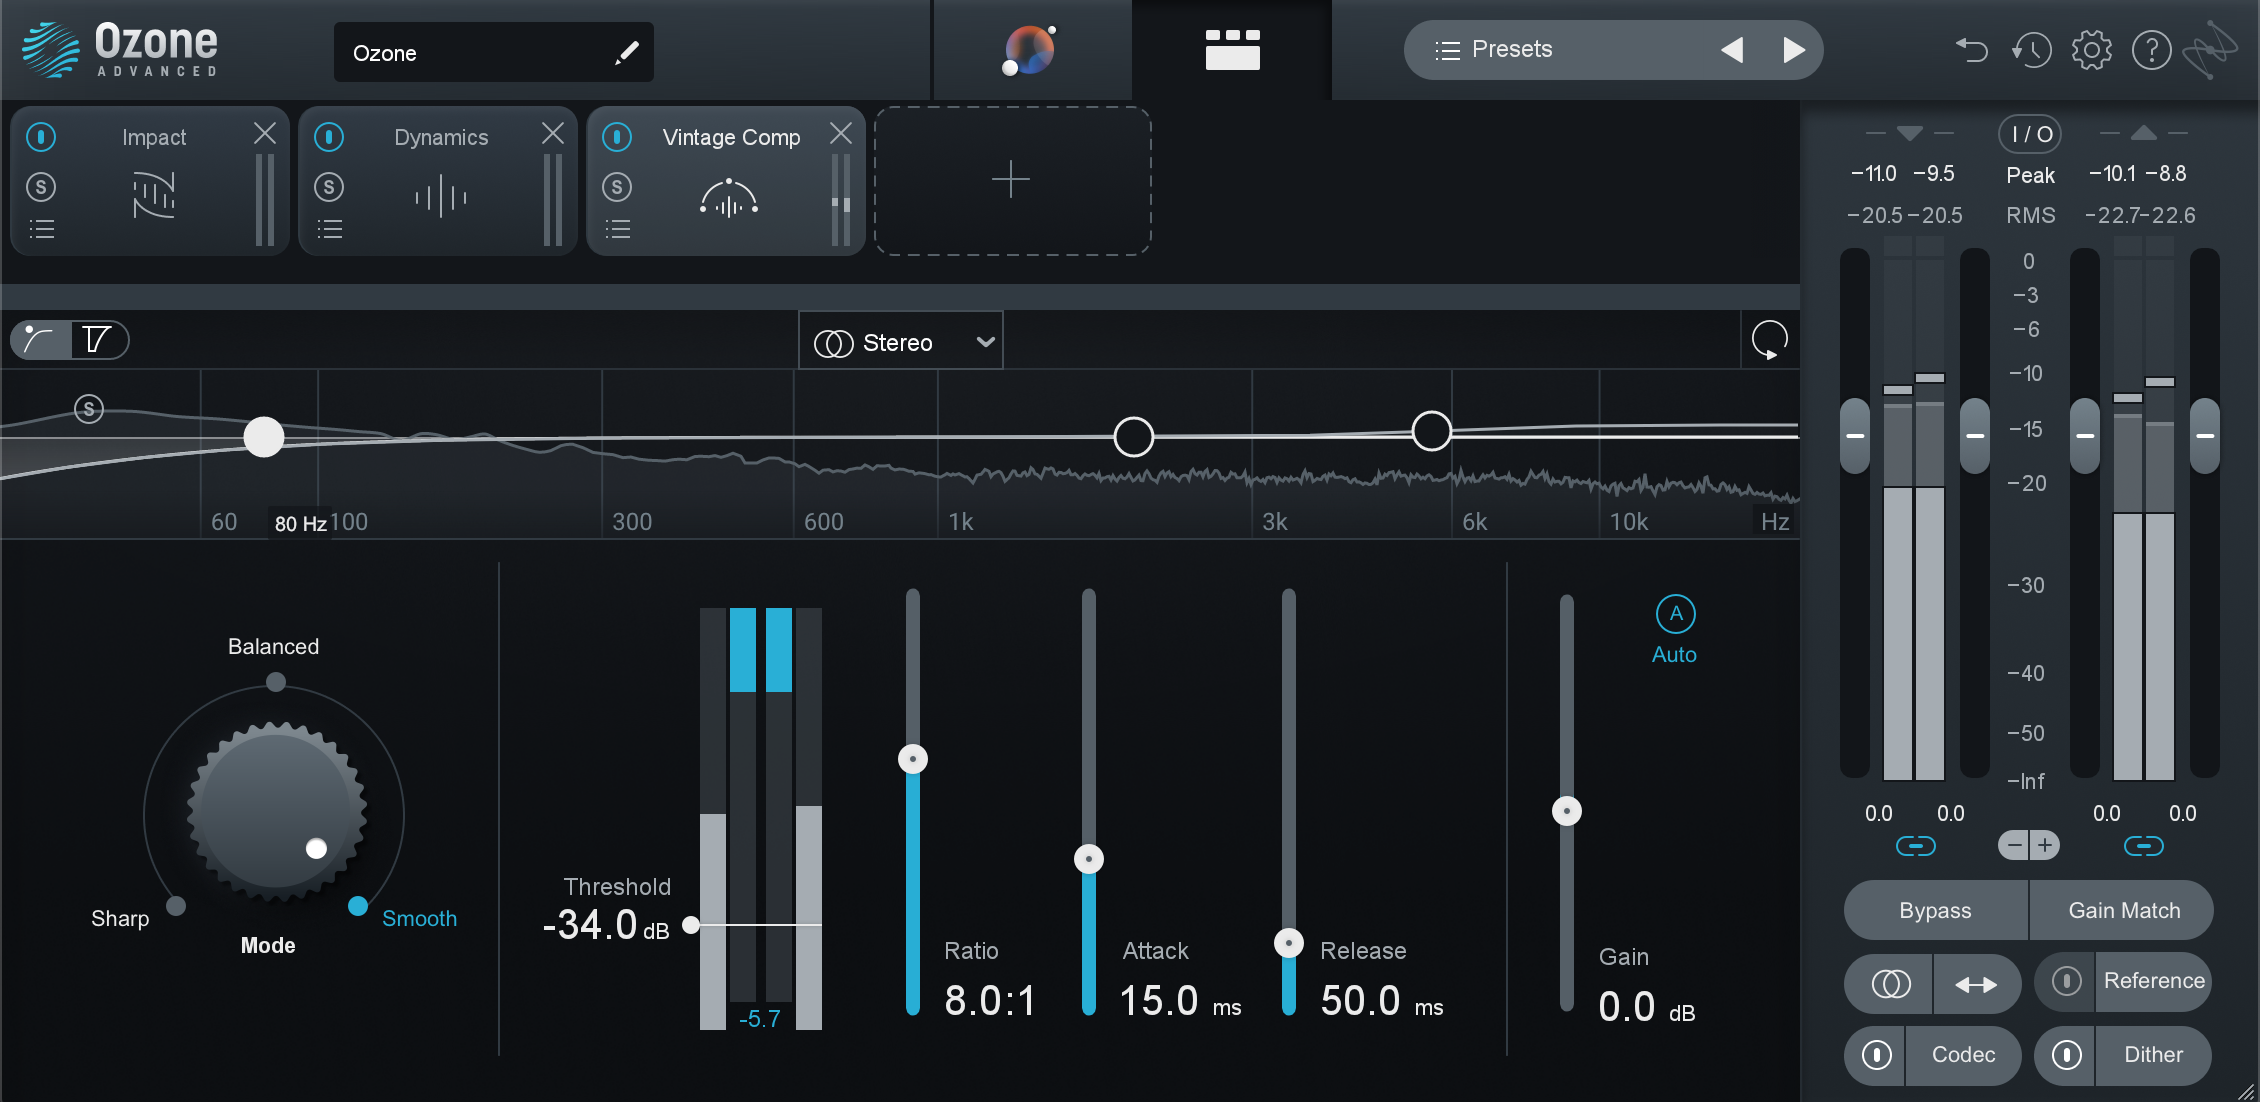Solo the Impact module
The width and height of the screenshot is (2260, 1102).
pos(41,186)
